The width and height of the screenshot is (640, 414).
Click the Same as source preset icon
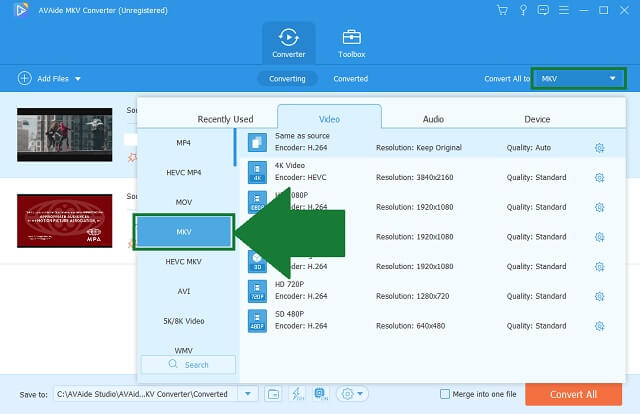click(x=257, y=142)
